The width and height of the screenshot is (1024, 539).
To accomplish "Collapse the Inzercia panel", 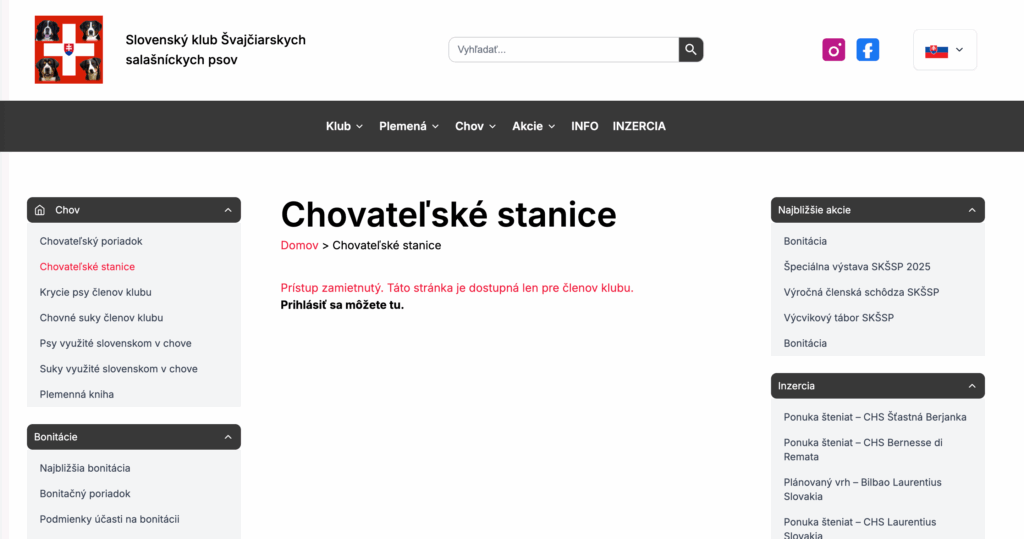I will point(971,386).
